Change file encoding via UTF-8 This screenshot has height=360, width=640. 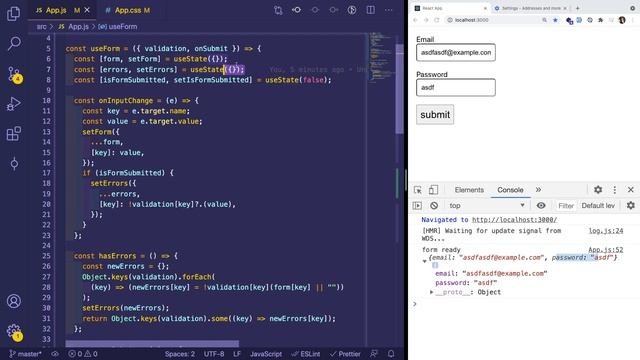pos(214,354)
